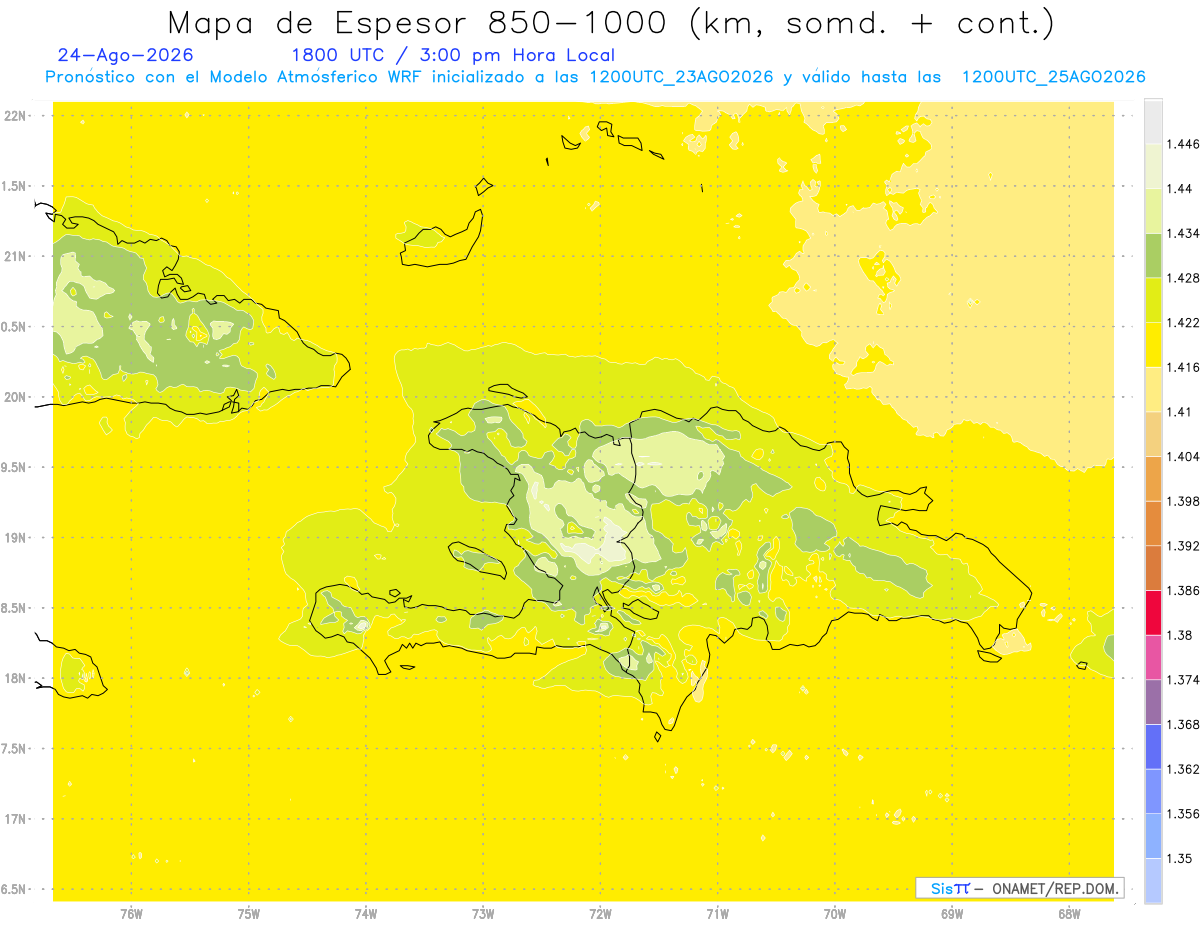Select the orange 1.398–1.404 legend swatch
Screen dimensions: 1200x927
tap(1153, 478)
